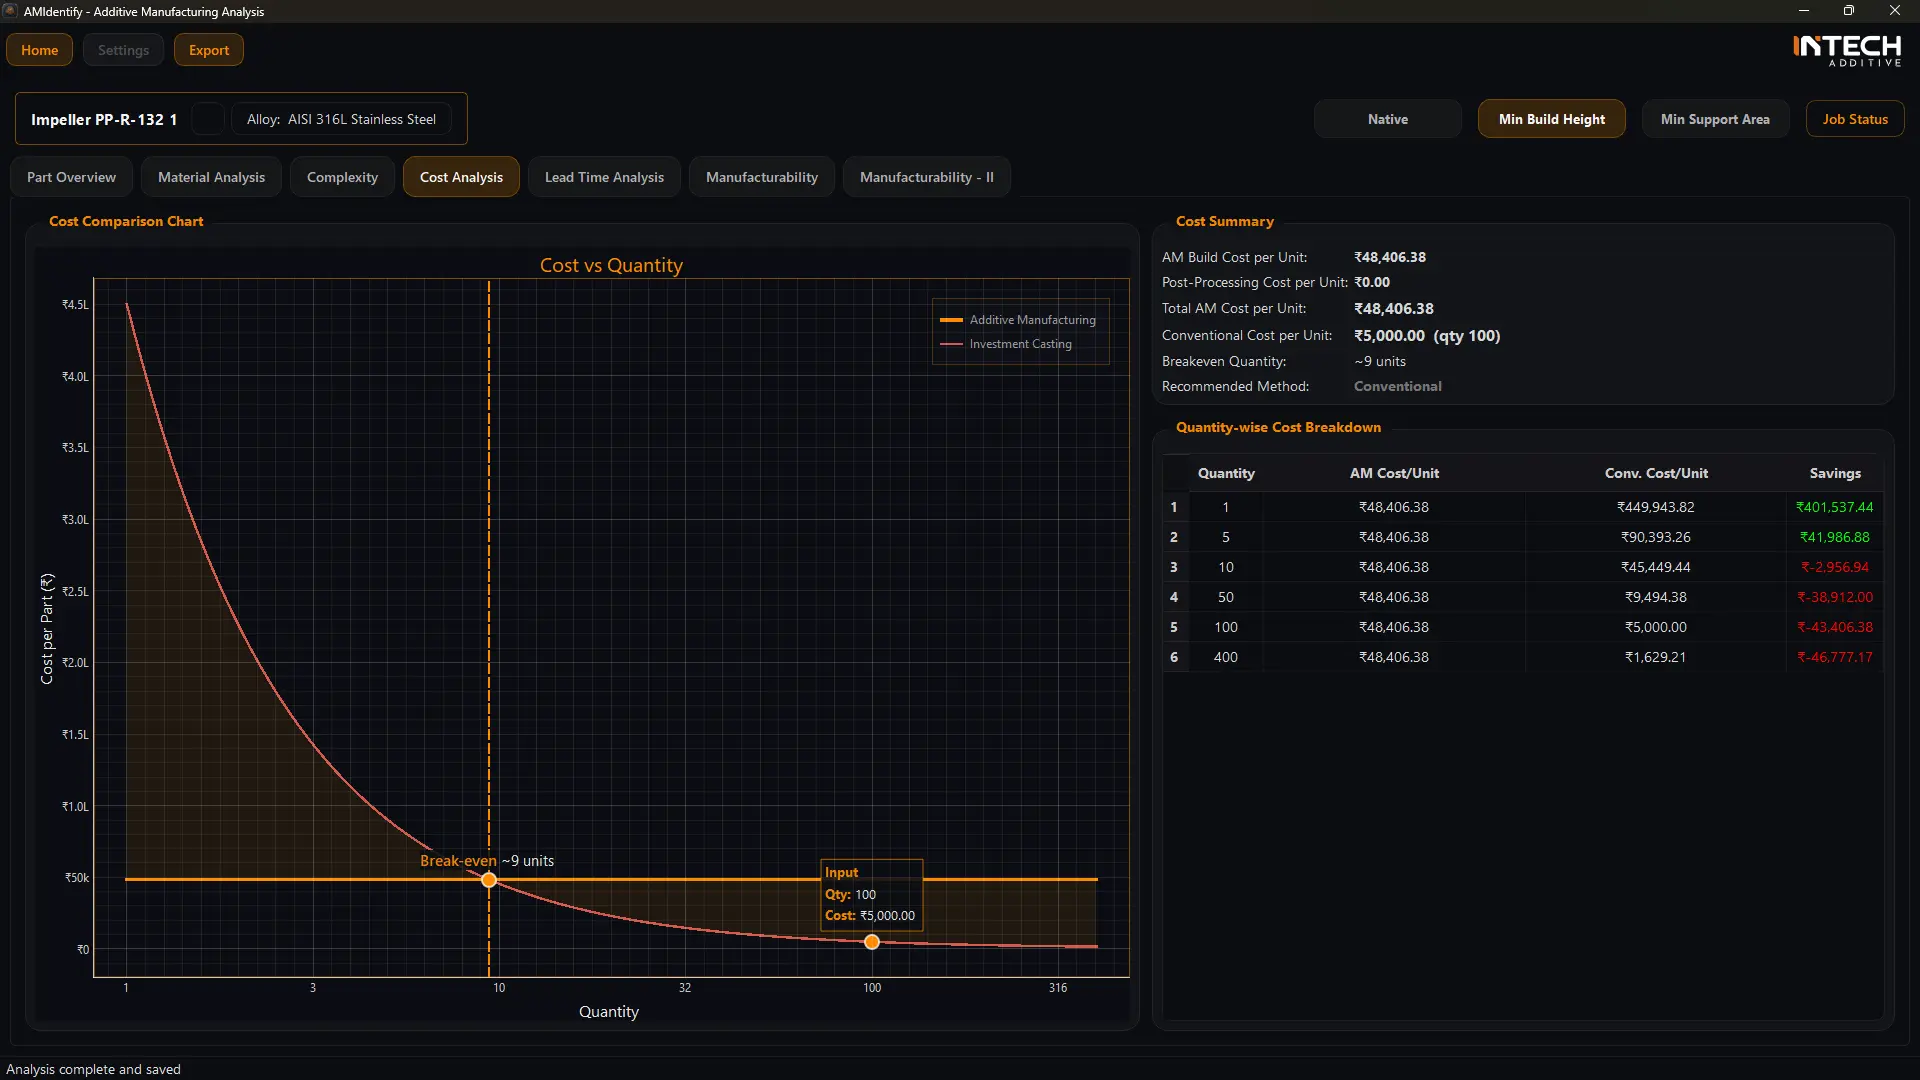Image resolution: width=1920 pixels, height=1080 pixels.
Task: Select the Cost Analysis tab
Action: pos(461,177)
